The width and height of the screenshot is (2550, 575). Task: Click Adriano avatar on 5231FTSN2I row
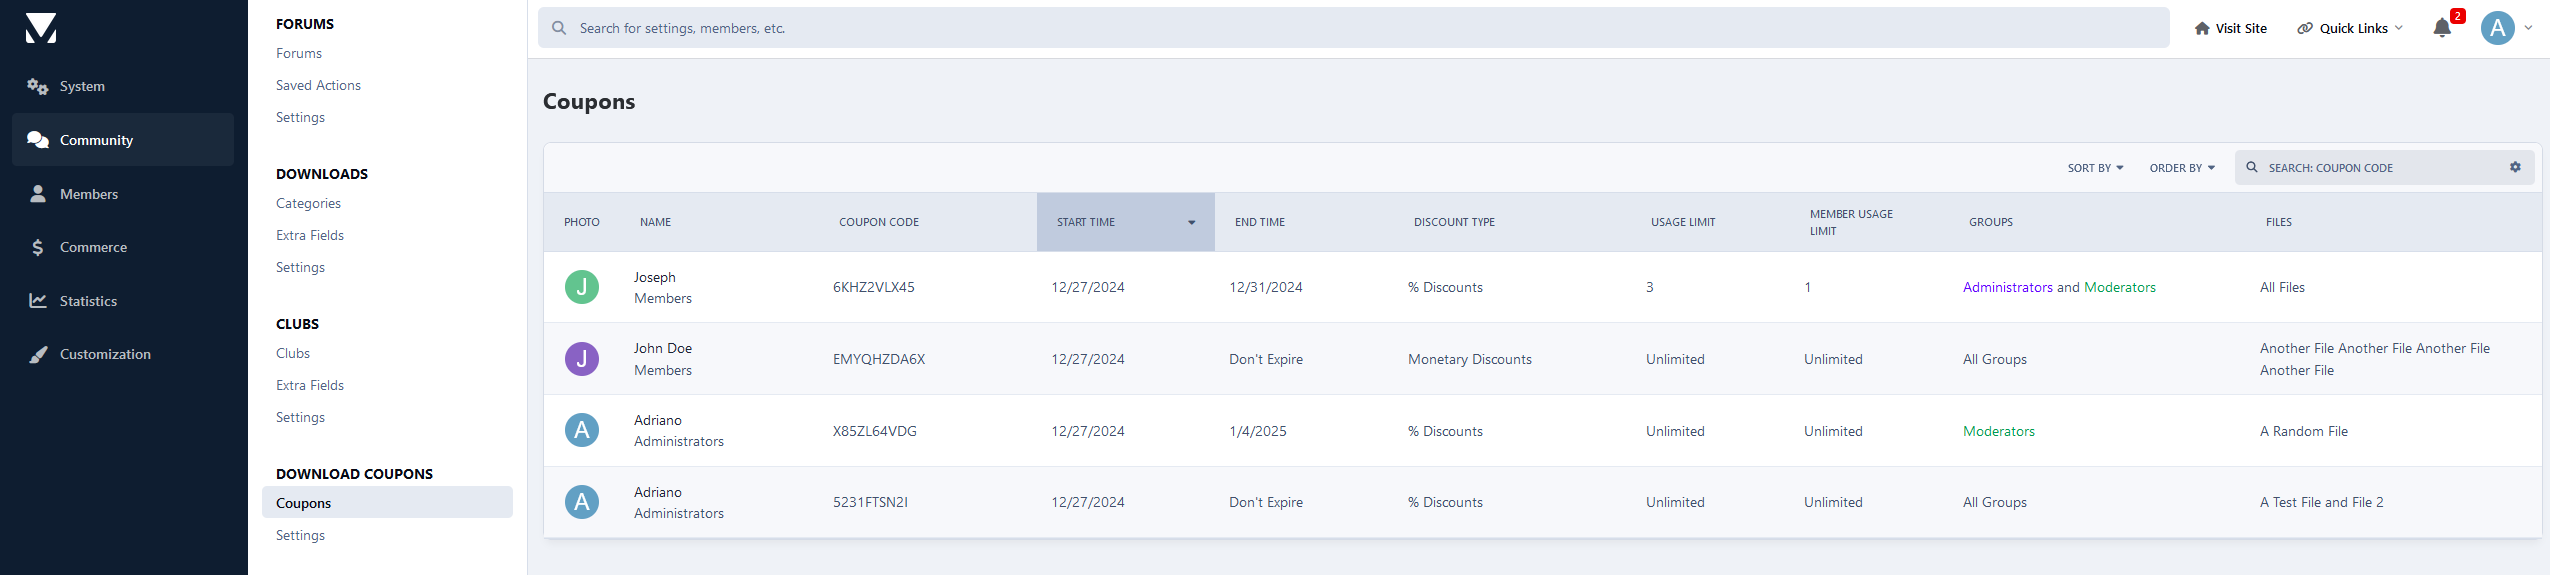(582, 502)
